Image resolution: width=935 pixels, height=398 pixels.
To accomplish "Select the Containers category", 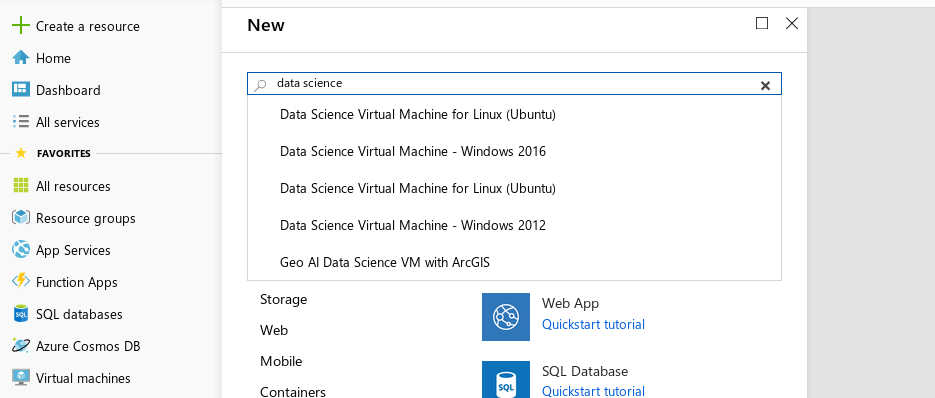I will (293, 392).
